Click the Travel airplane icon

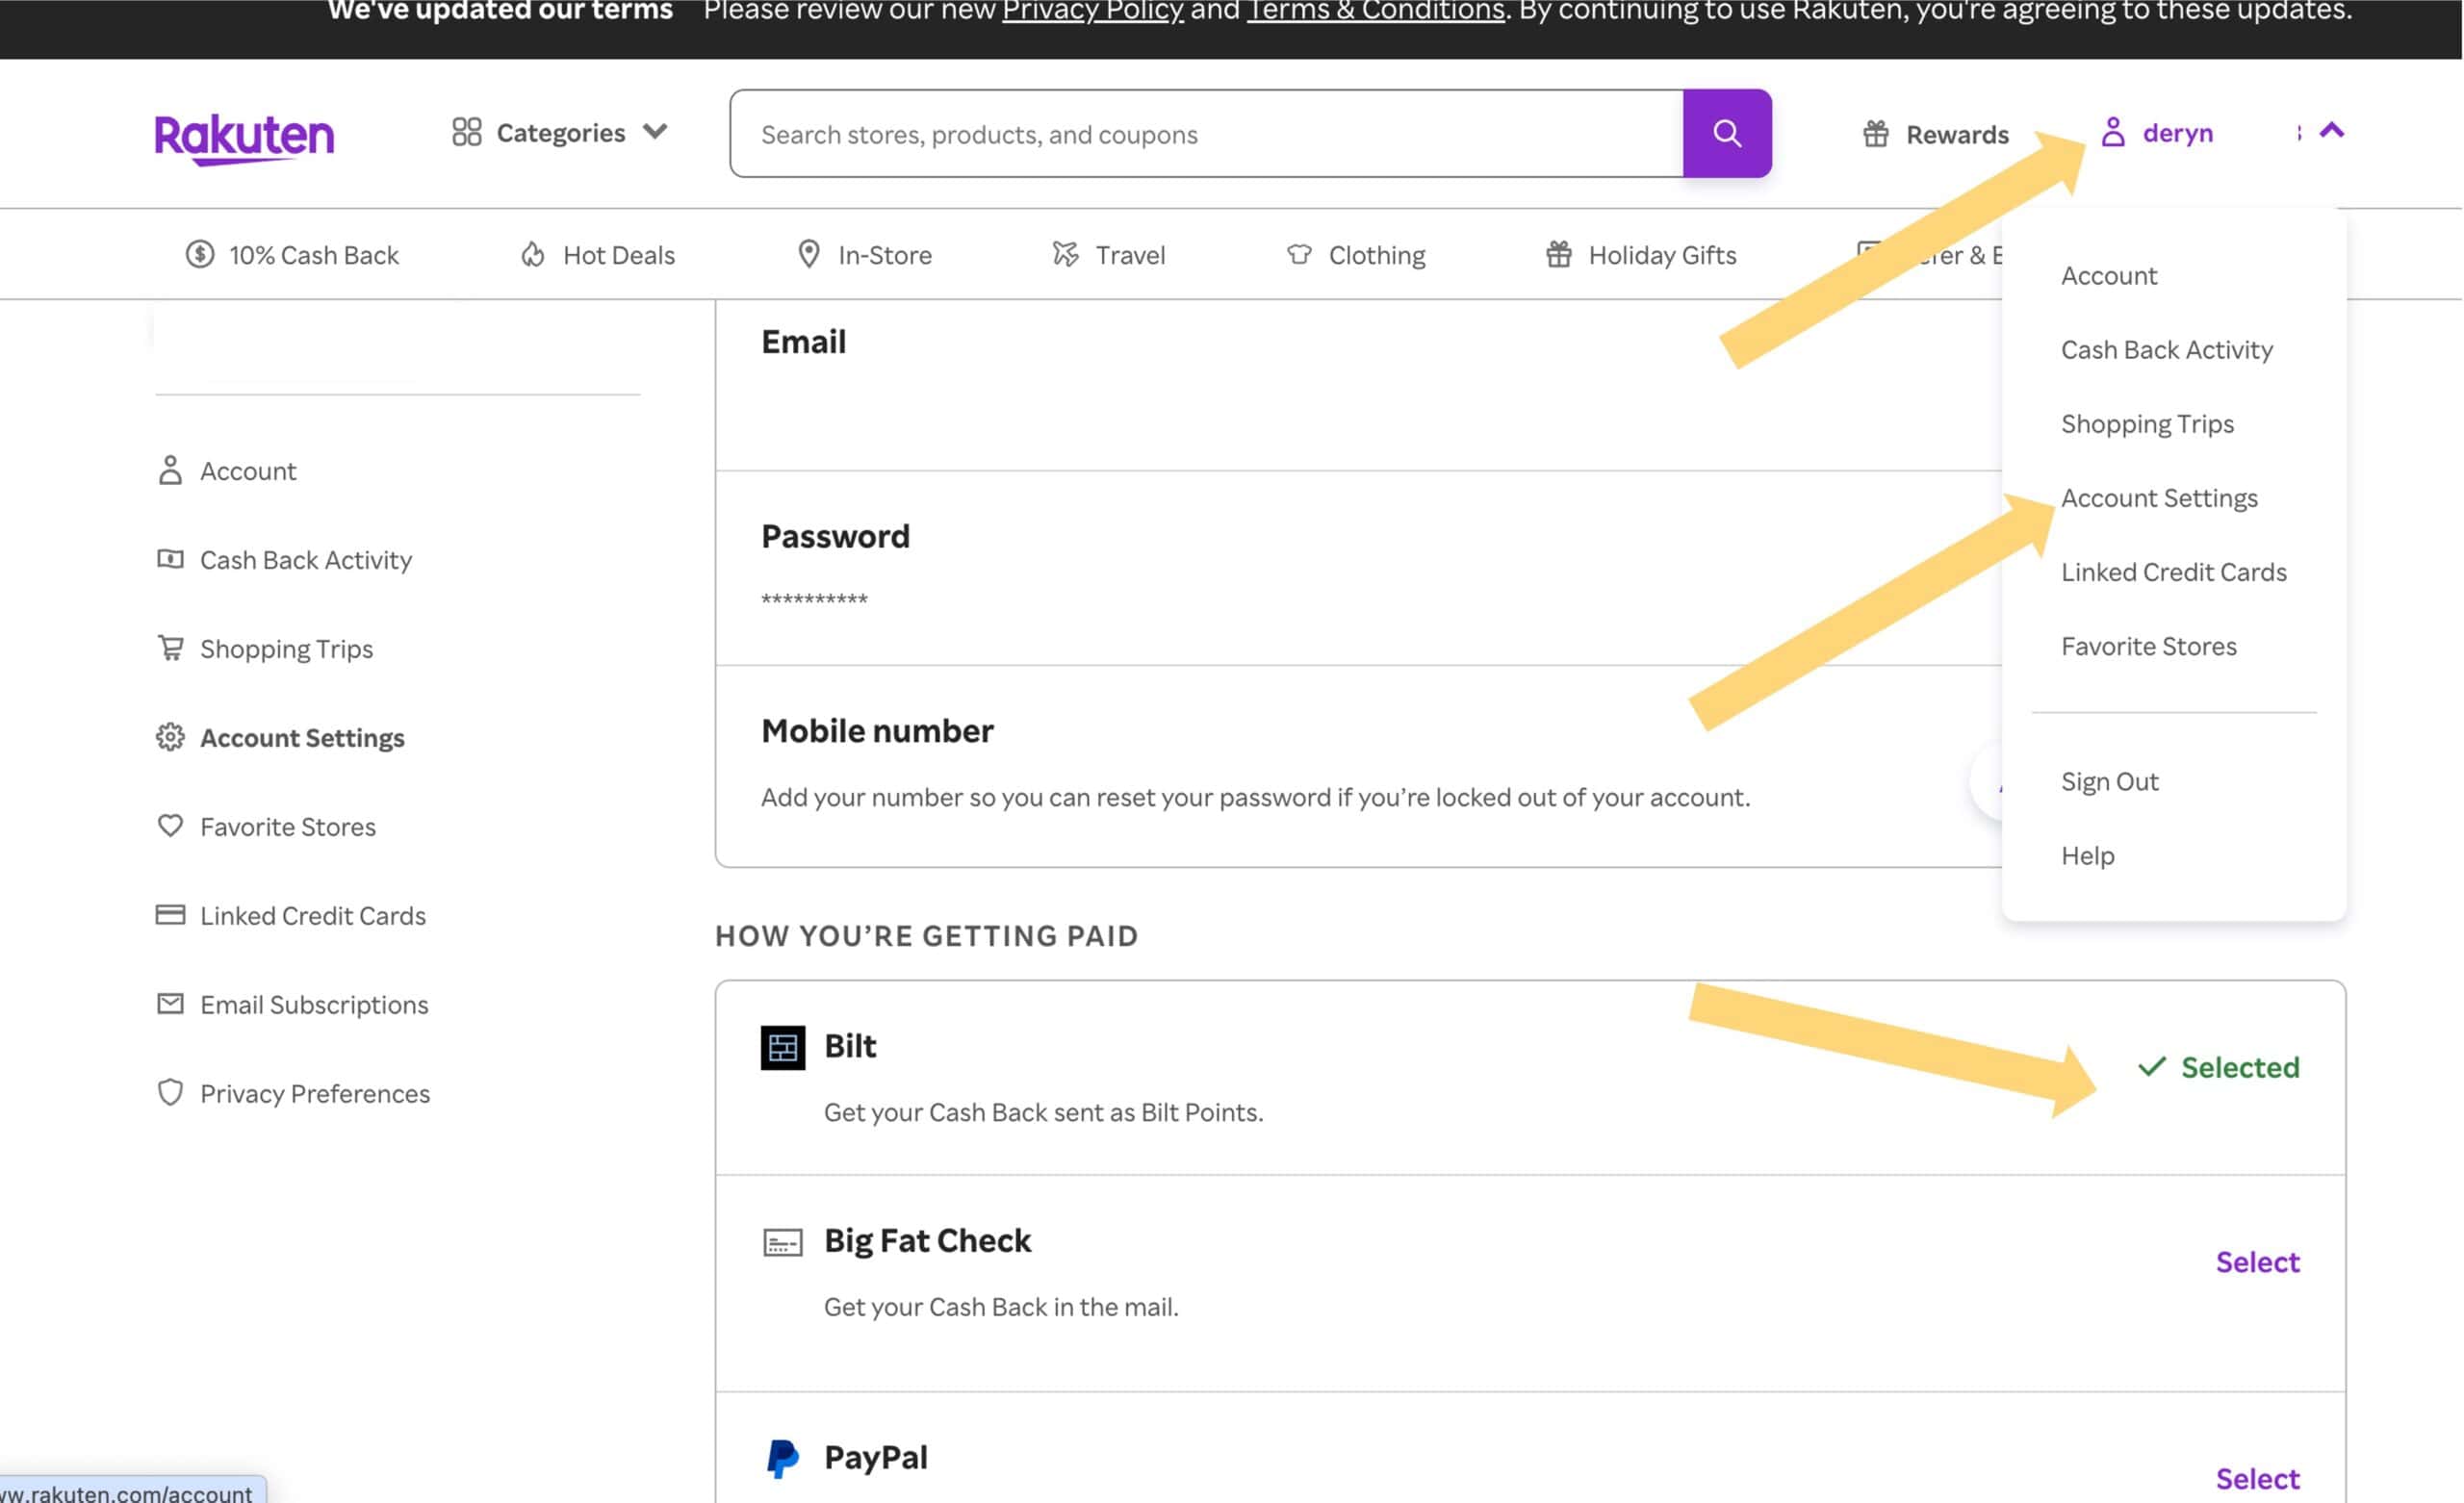point(1065,254)
